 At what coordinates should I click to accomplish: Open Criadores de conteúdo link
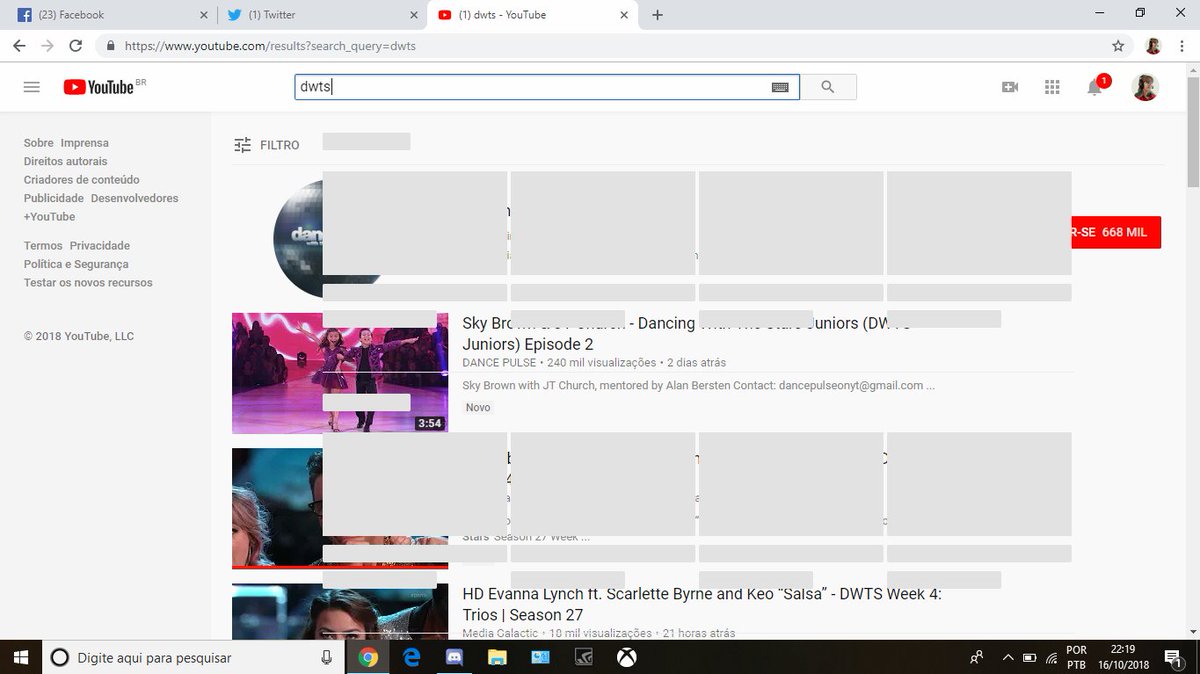(82, 180)
